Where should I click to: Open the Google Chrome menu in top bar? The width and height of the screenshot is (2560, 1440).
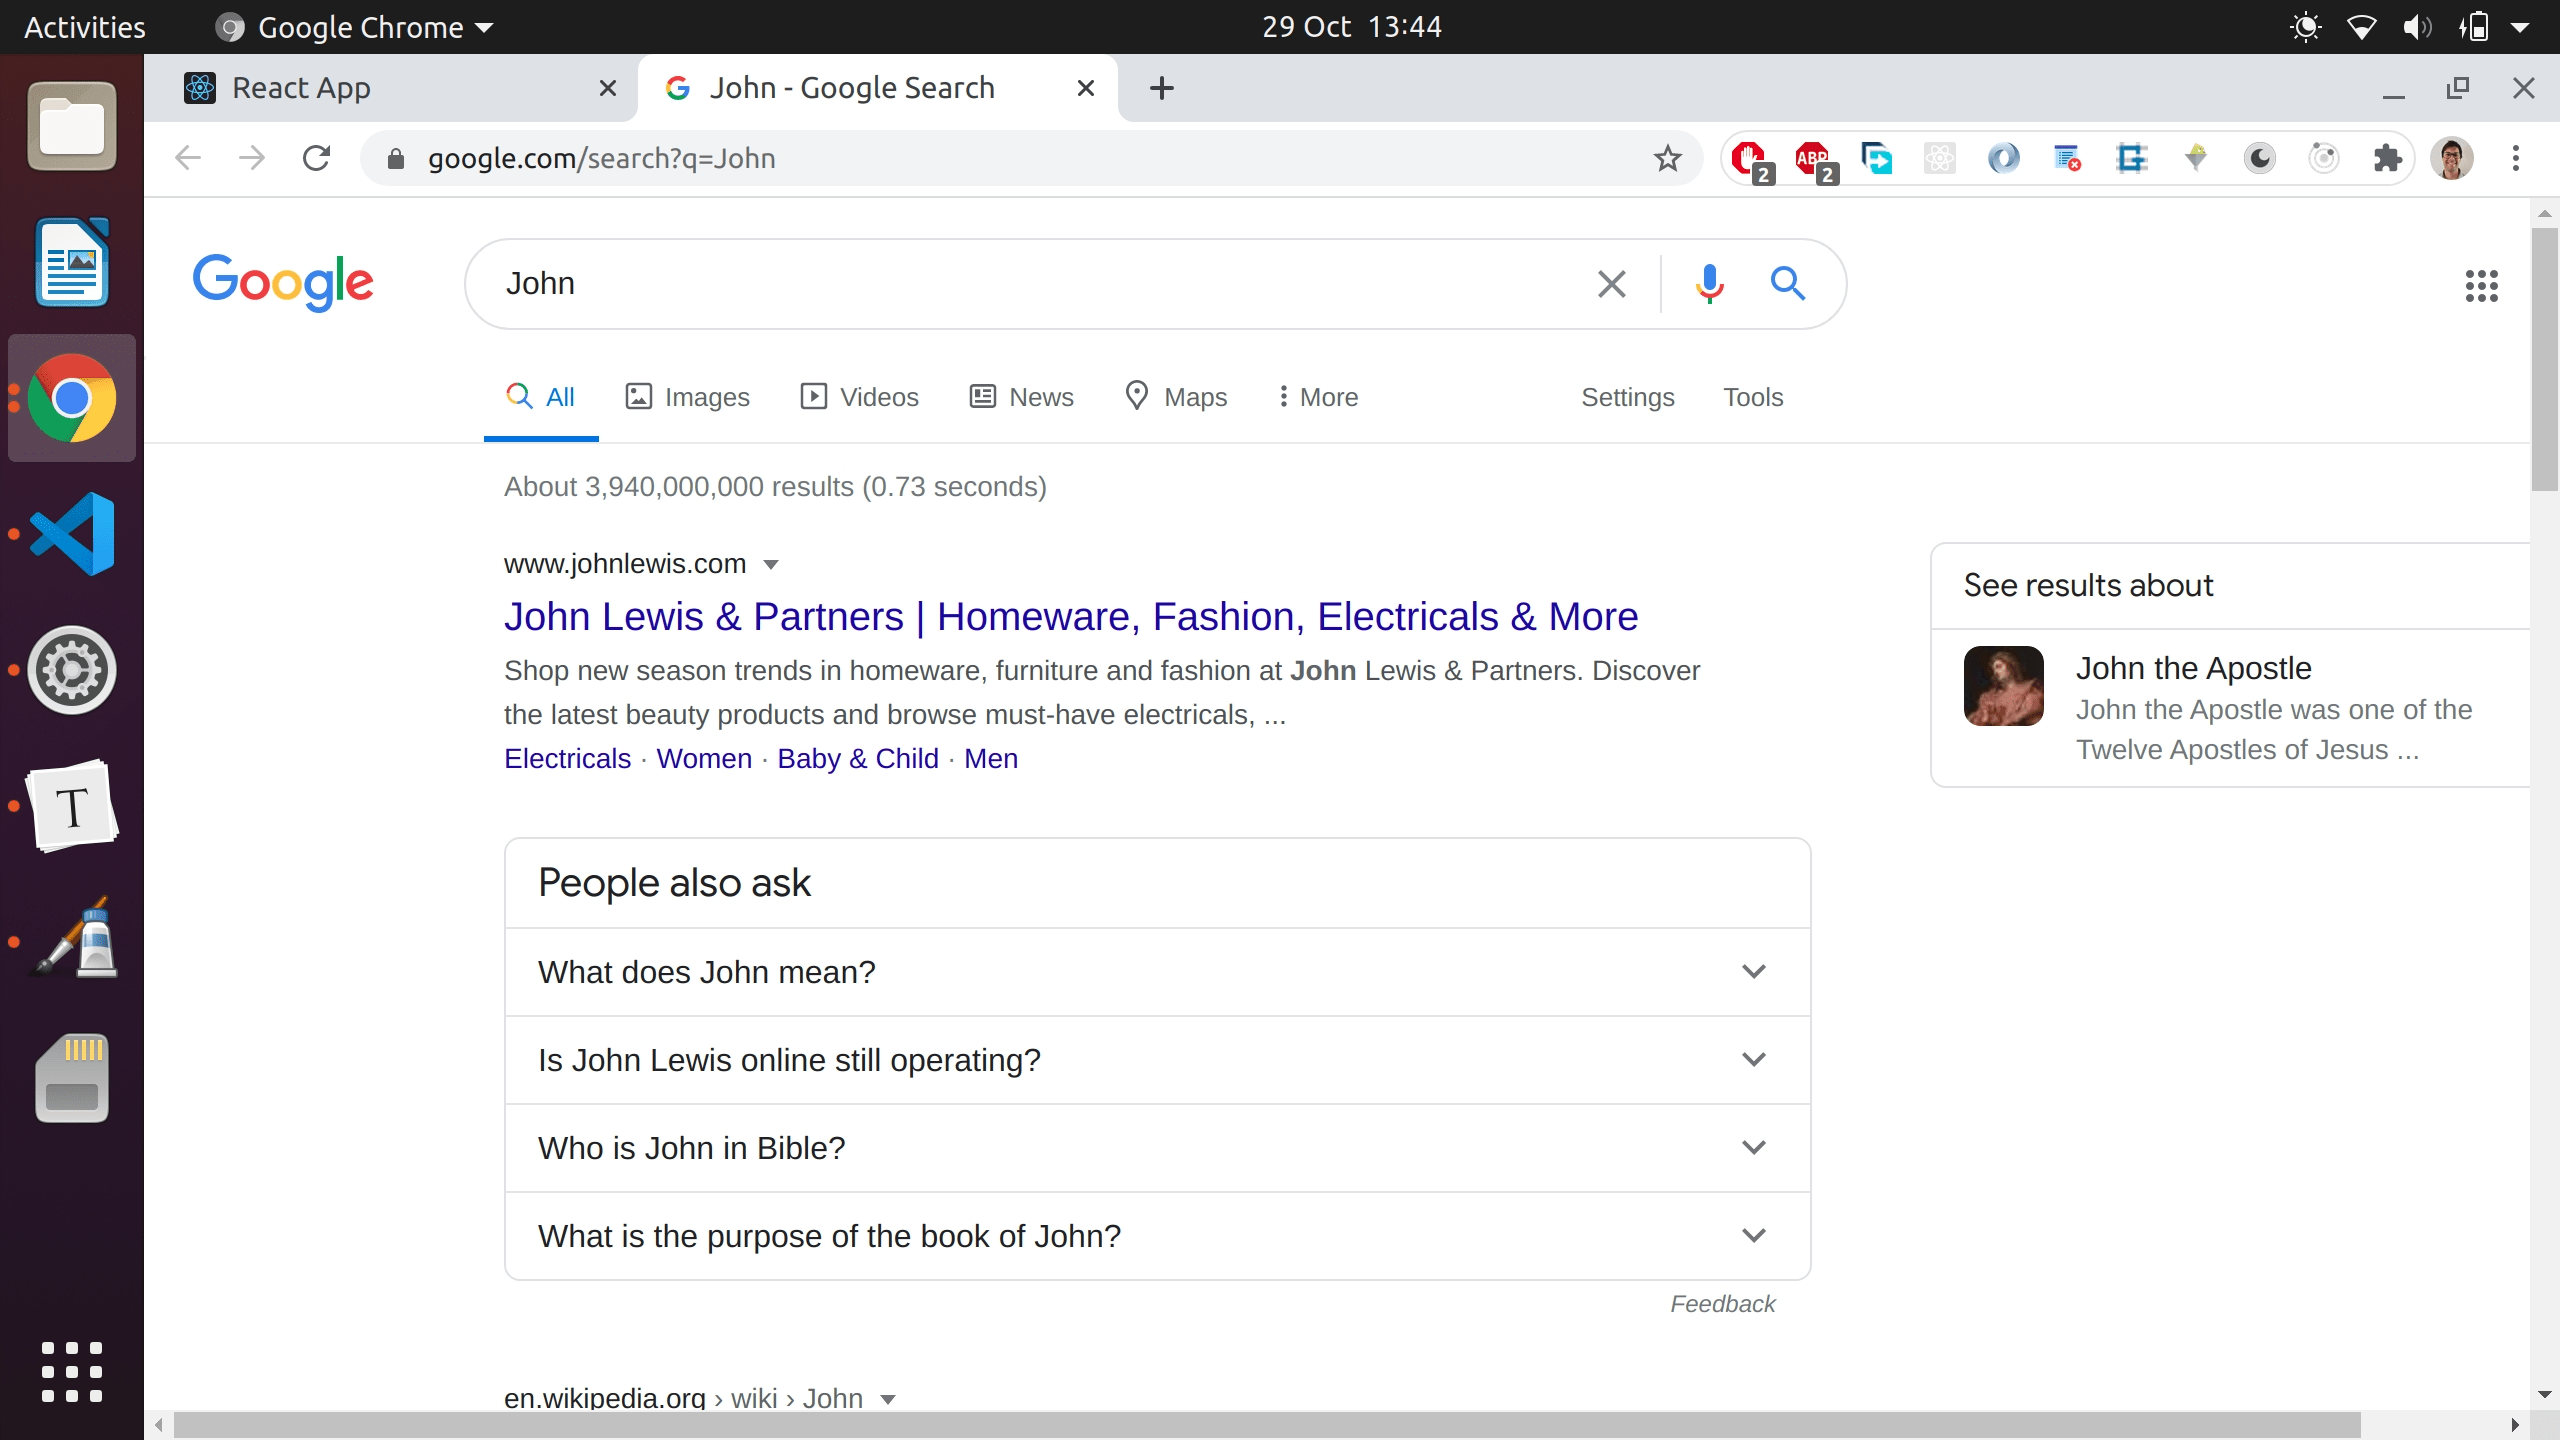(352, 27)
